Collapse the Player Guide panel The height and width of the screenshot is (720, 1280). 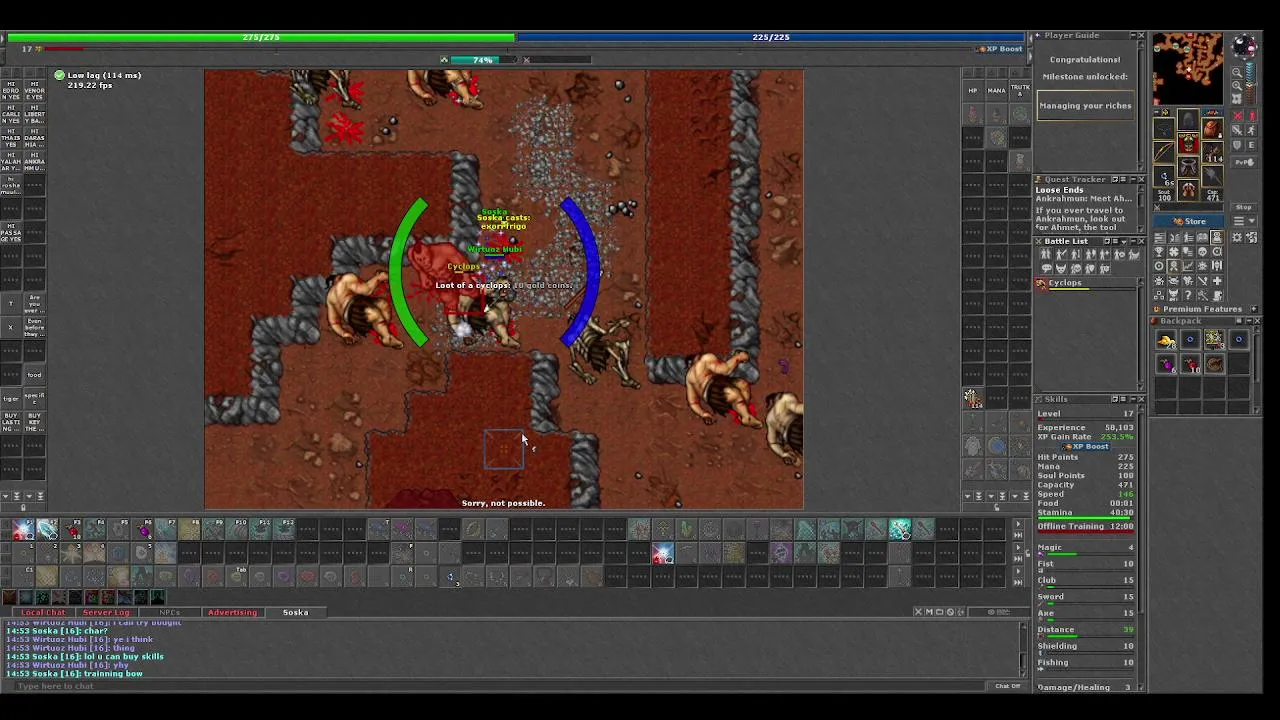click(x=1133, y=36)
